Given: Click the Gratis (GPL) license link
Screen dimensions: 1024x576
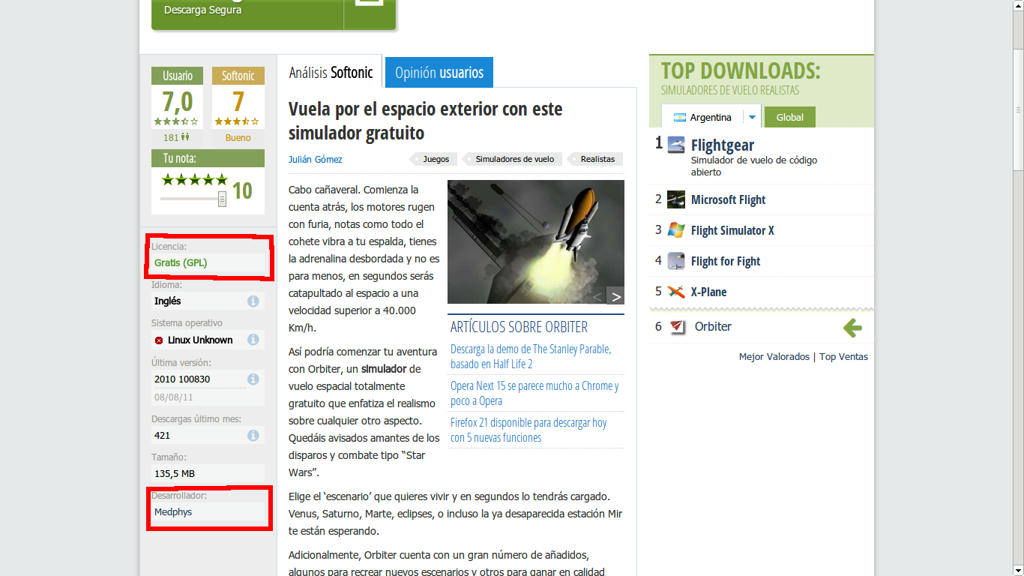Looking at the screenshot, I should (x=180, y=263).
